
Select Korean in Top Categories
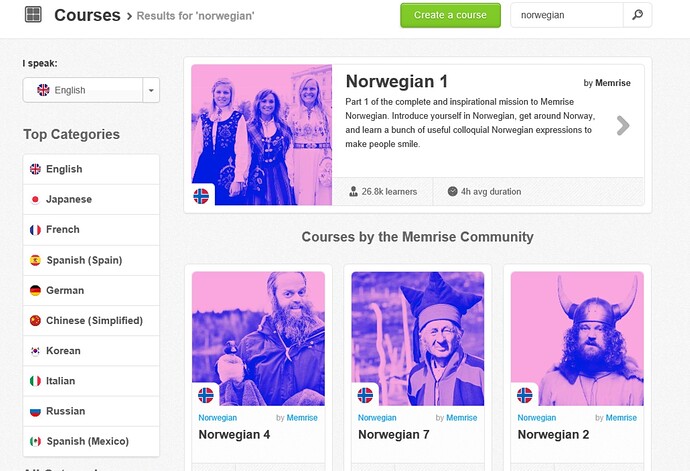click(91, 351)
